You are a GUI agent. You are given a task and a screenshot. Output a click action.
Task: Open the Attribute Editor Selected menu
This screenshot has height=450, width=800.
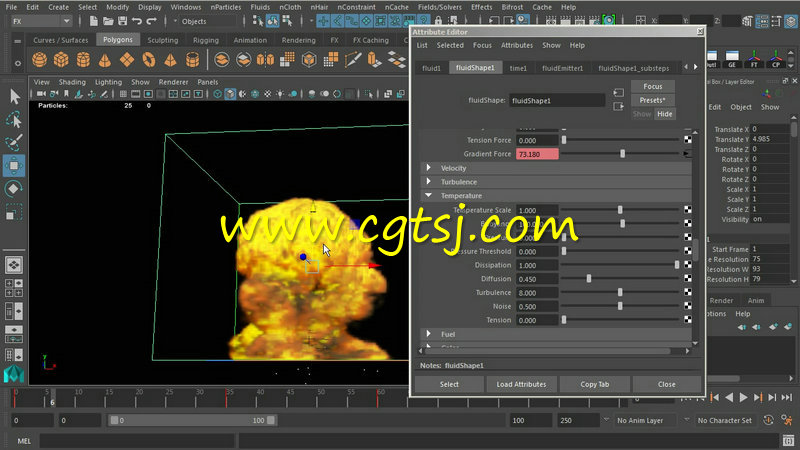(x=450, y=45)
